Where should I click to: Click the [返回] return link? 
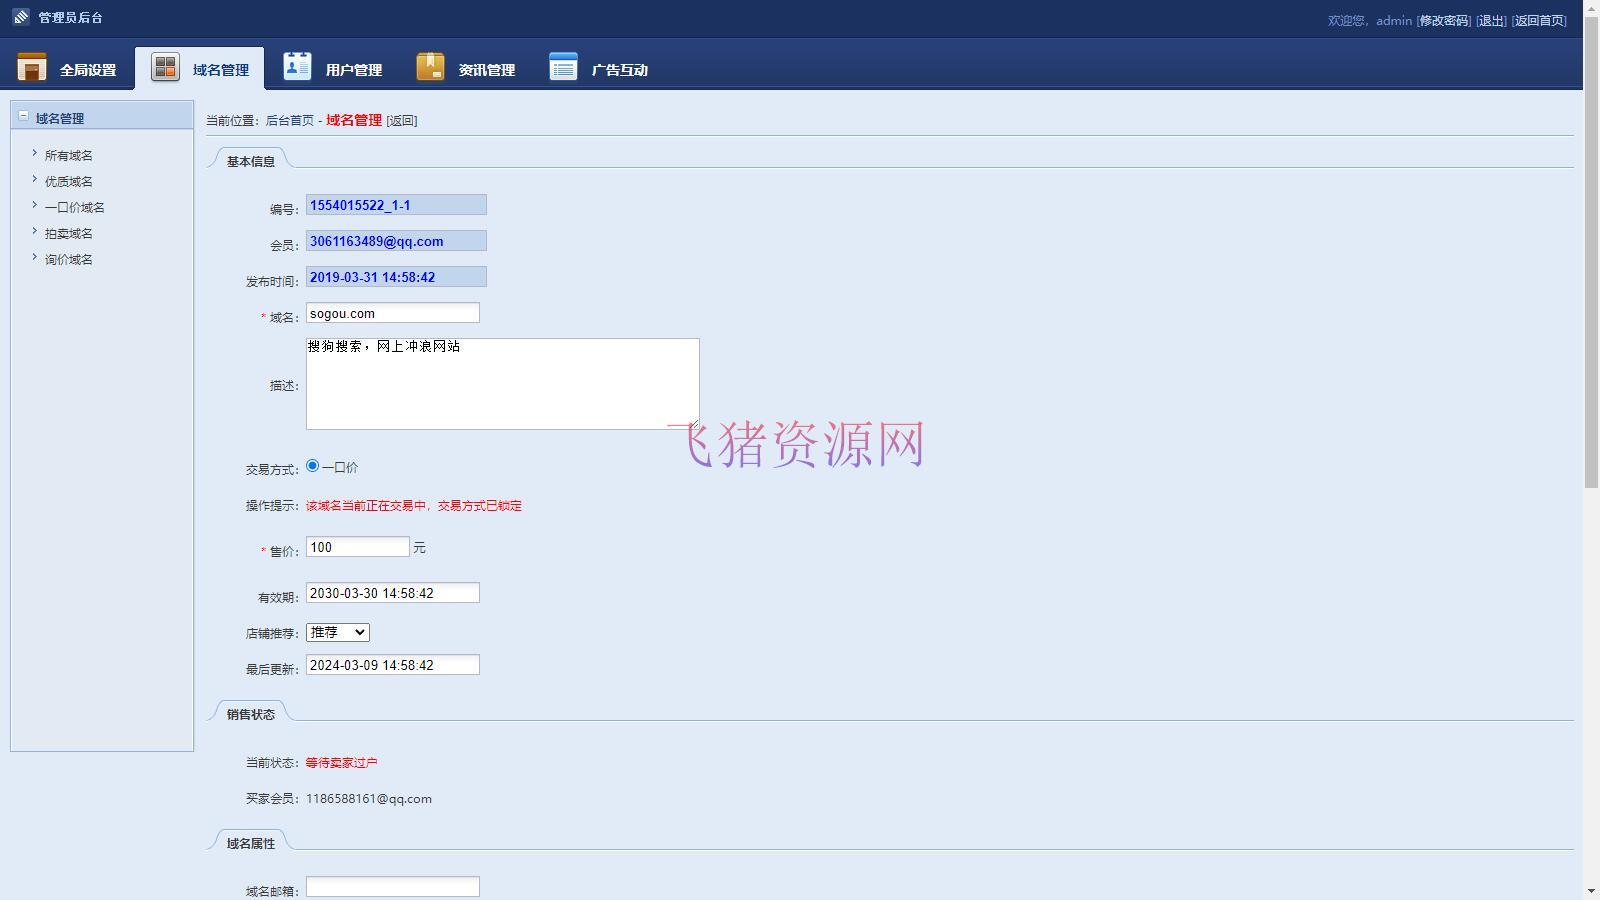[402, 120]
